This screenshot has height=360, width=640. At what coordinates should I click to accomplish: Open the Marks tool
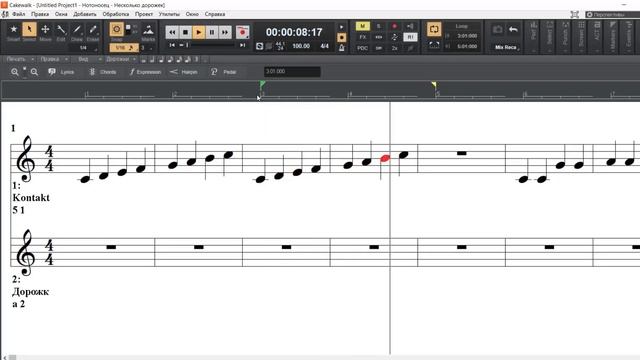pyautogui.click(x=148, y=30)
